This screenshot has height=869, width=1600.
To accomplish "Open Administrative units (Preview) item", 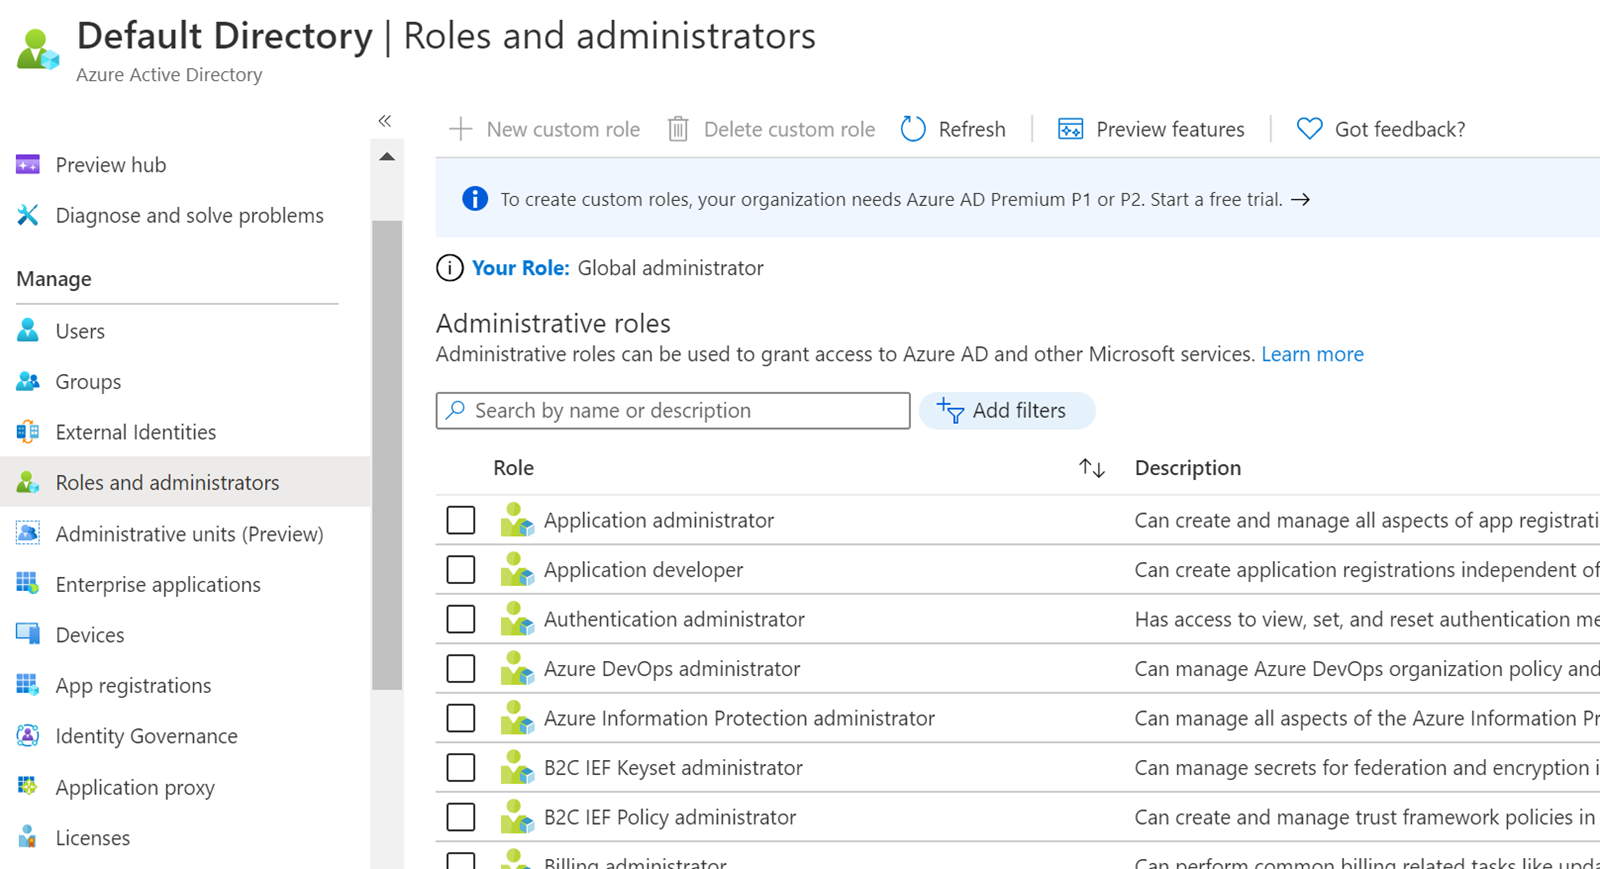I will tap(189, 534).
